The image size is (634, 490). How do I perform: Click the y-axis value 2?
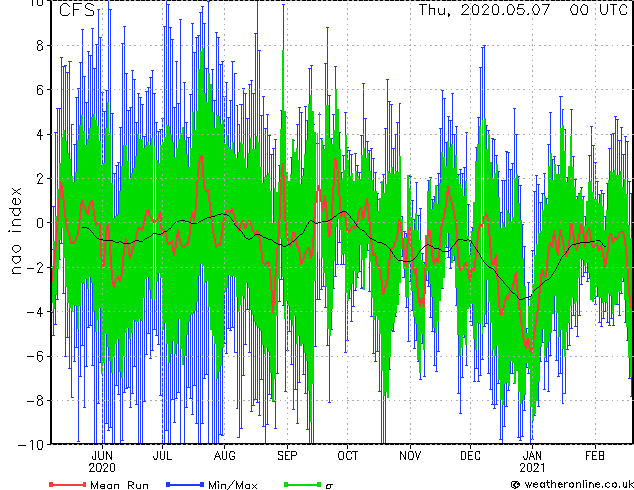point(40,179)
